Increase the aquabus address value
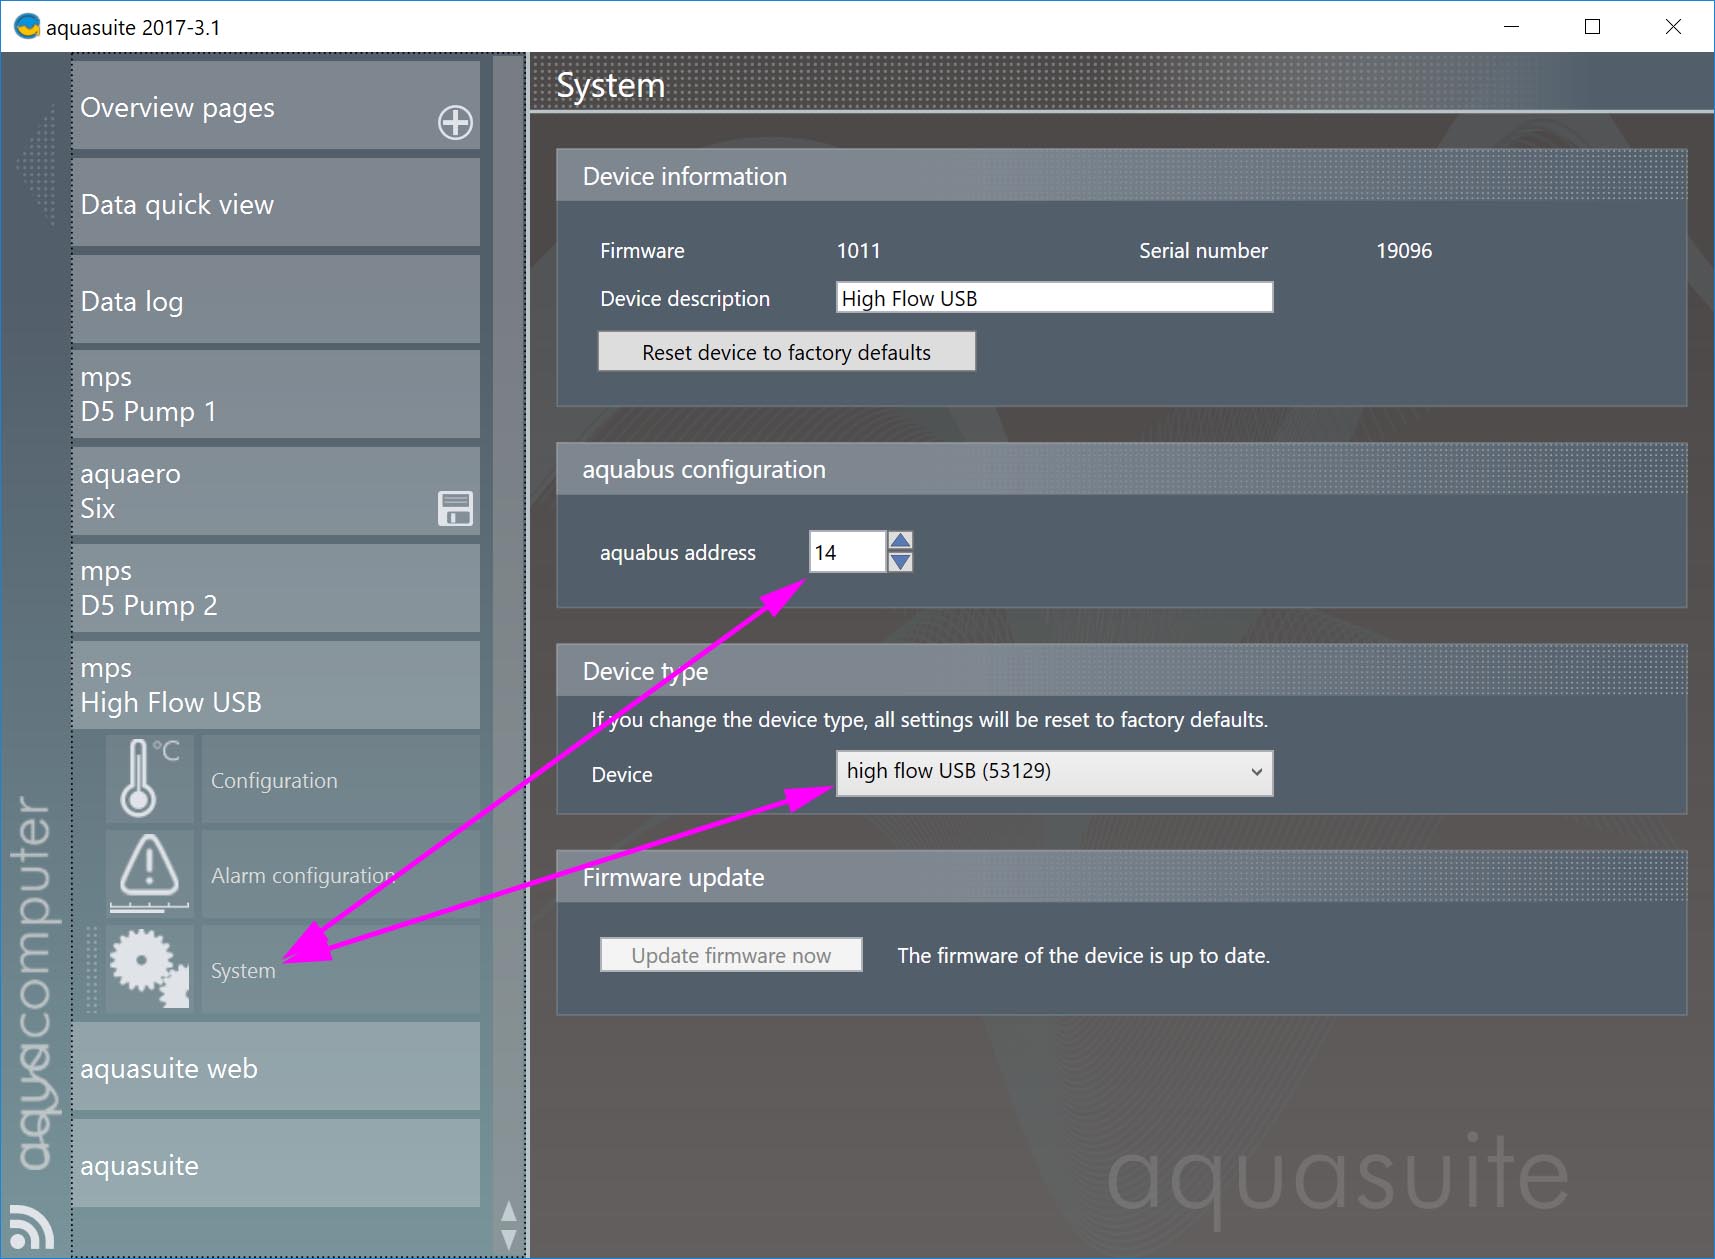The width and height of the screenshot is (1715, 1259). (x=900, y=541)
